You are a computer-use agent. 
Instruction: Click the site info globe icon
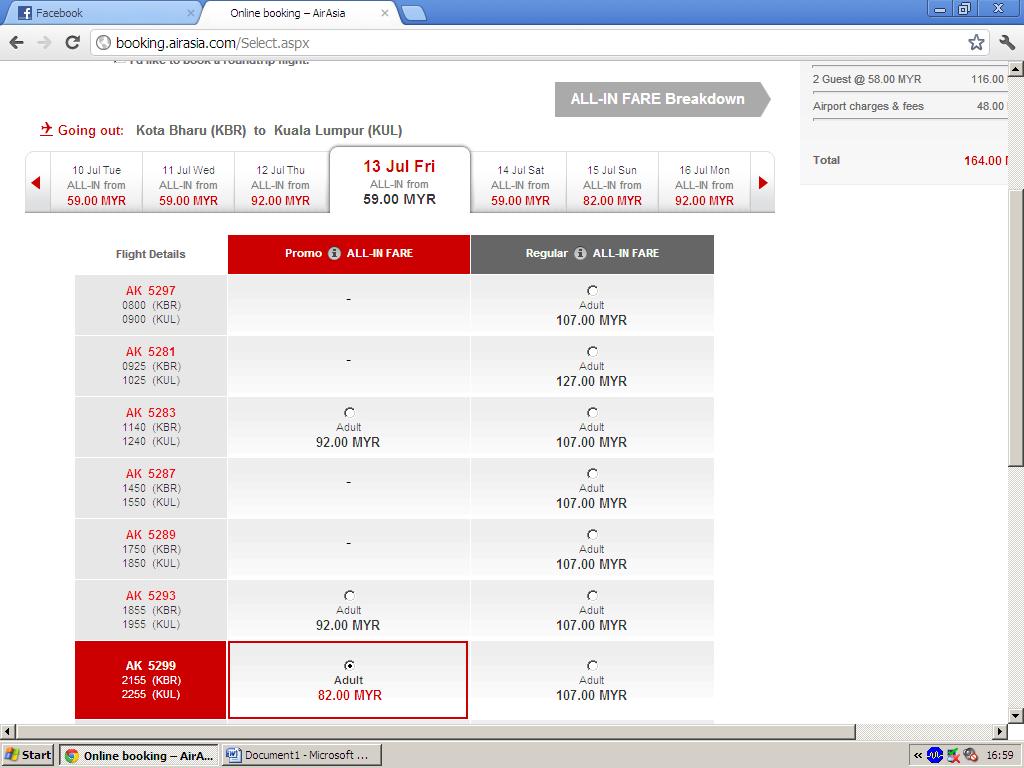(103, 43)
